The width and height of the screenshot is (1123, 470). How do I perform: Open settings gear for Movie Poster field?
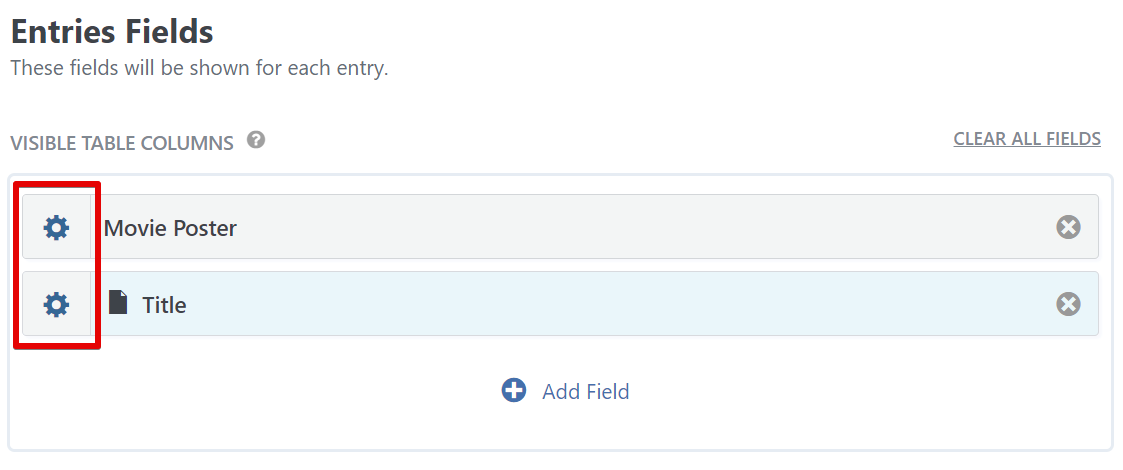coord(57,228)
